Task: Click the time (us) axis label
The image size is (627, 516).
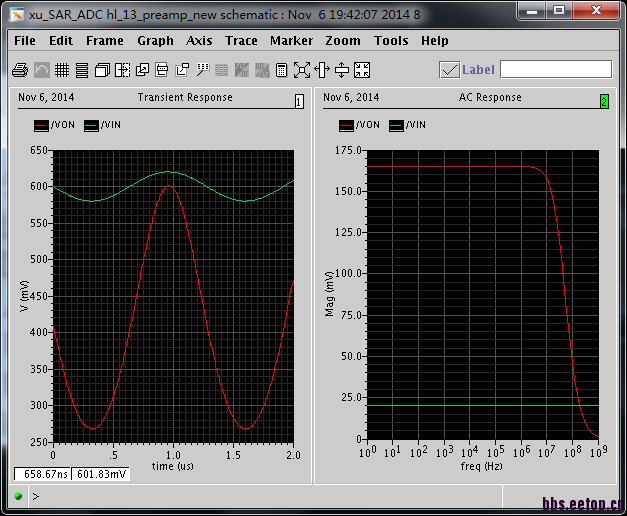Action: click(173, 466)
